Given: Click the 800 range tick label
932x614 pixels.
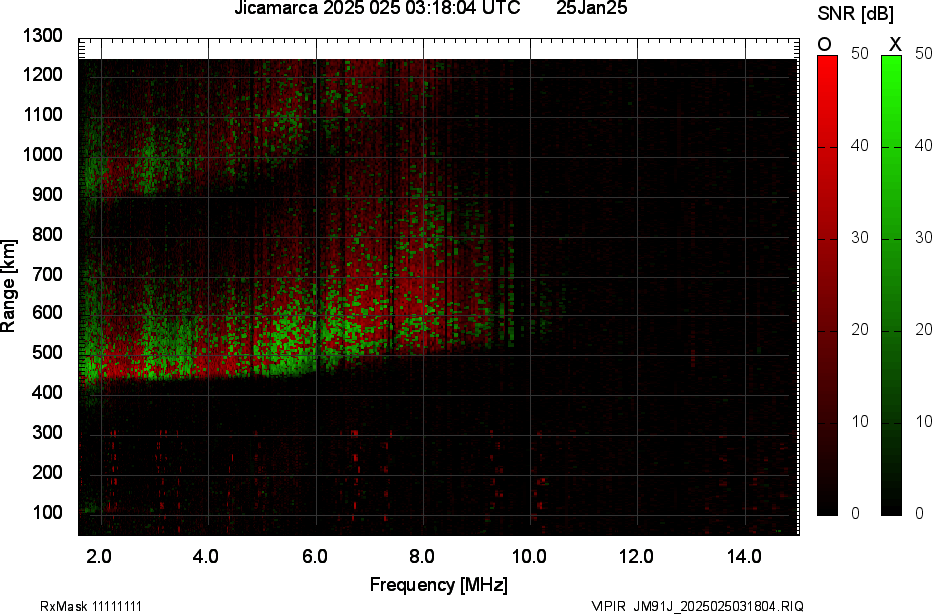Looking at the screenshot, I should point(47,234).
